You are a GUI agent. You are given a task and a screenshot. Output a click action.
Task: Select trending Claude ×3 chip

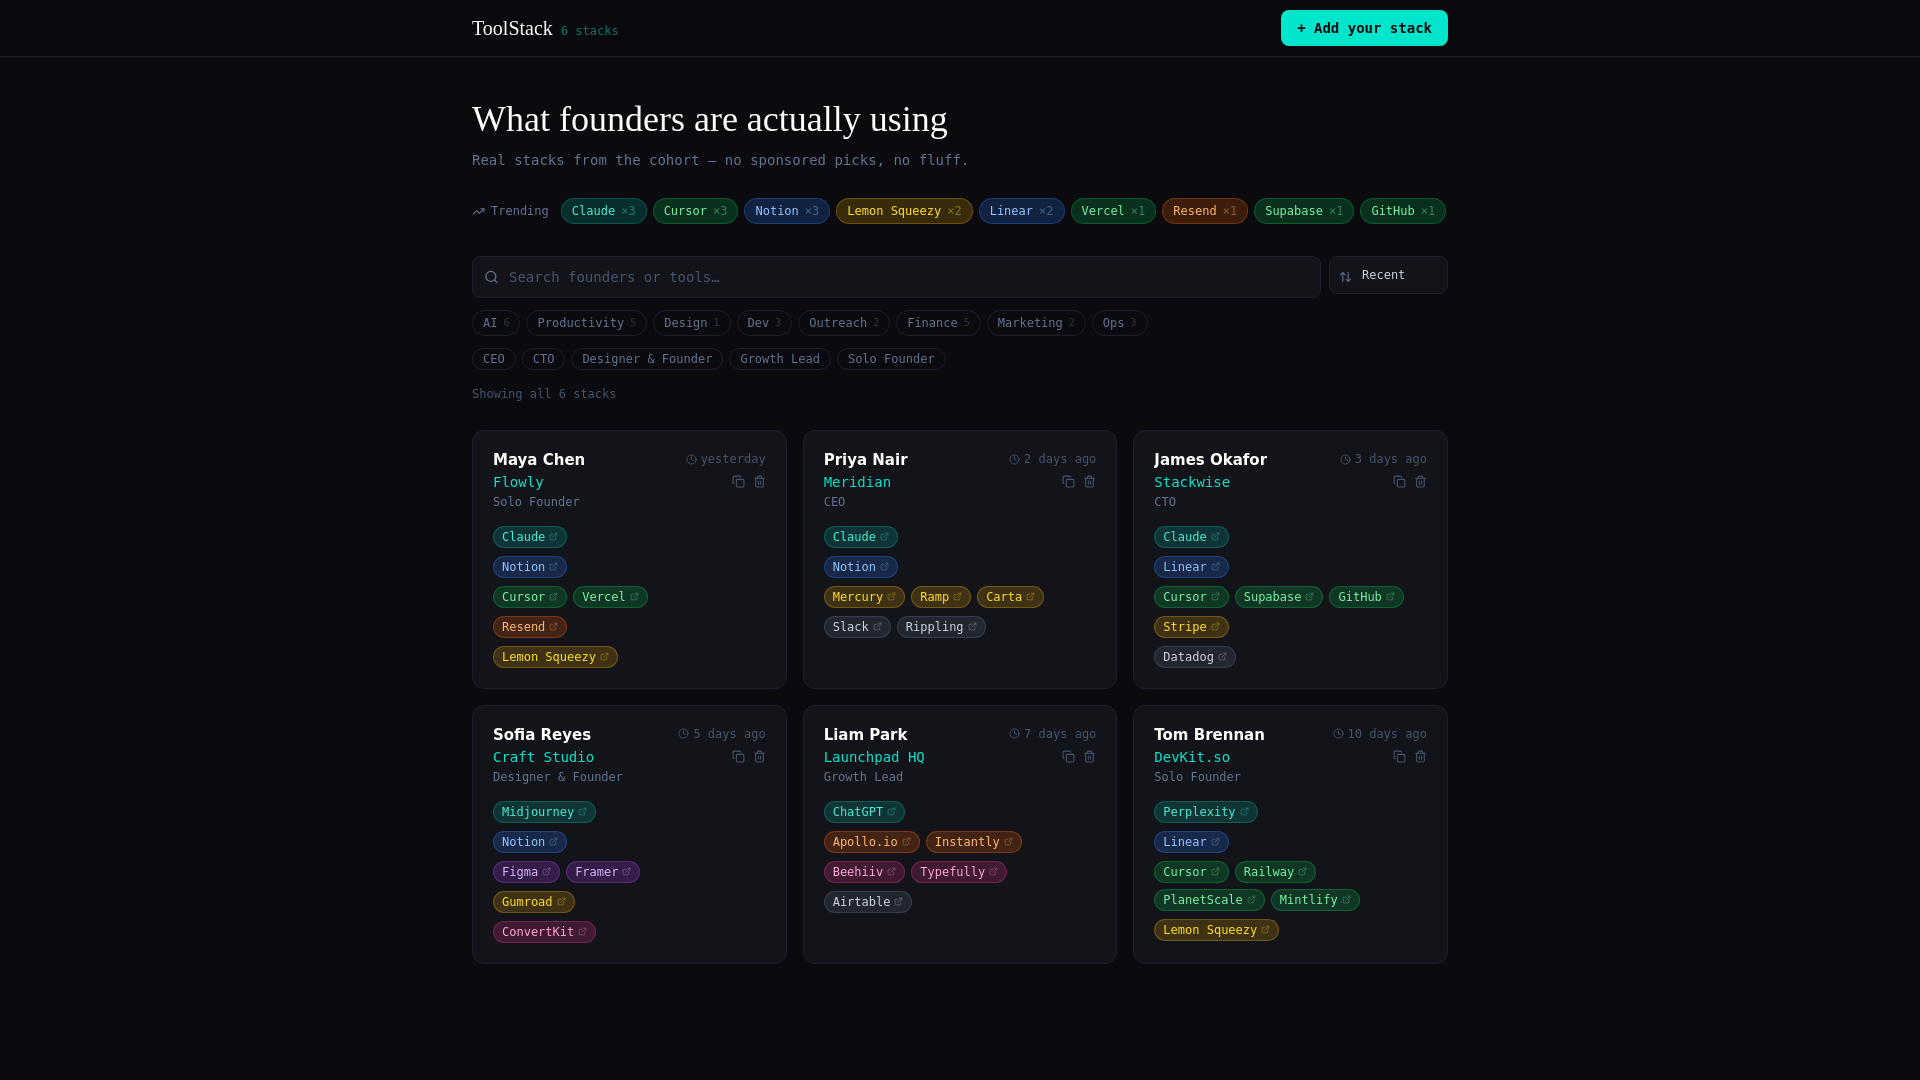[x=603, y=211]
